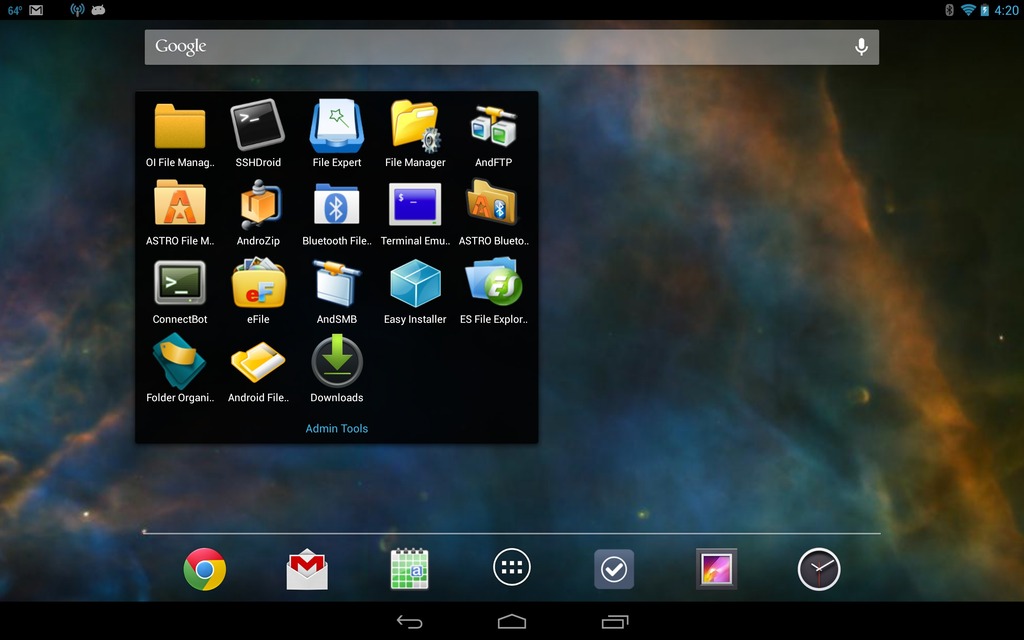Open the all apps drawer
Image resolution: width=1024 pixels, height=640 pixels.
pos(512,568)
